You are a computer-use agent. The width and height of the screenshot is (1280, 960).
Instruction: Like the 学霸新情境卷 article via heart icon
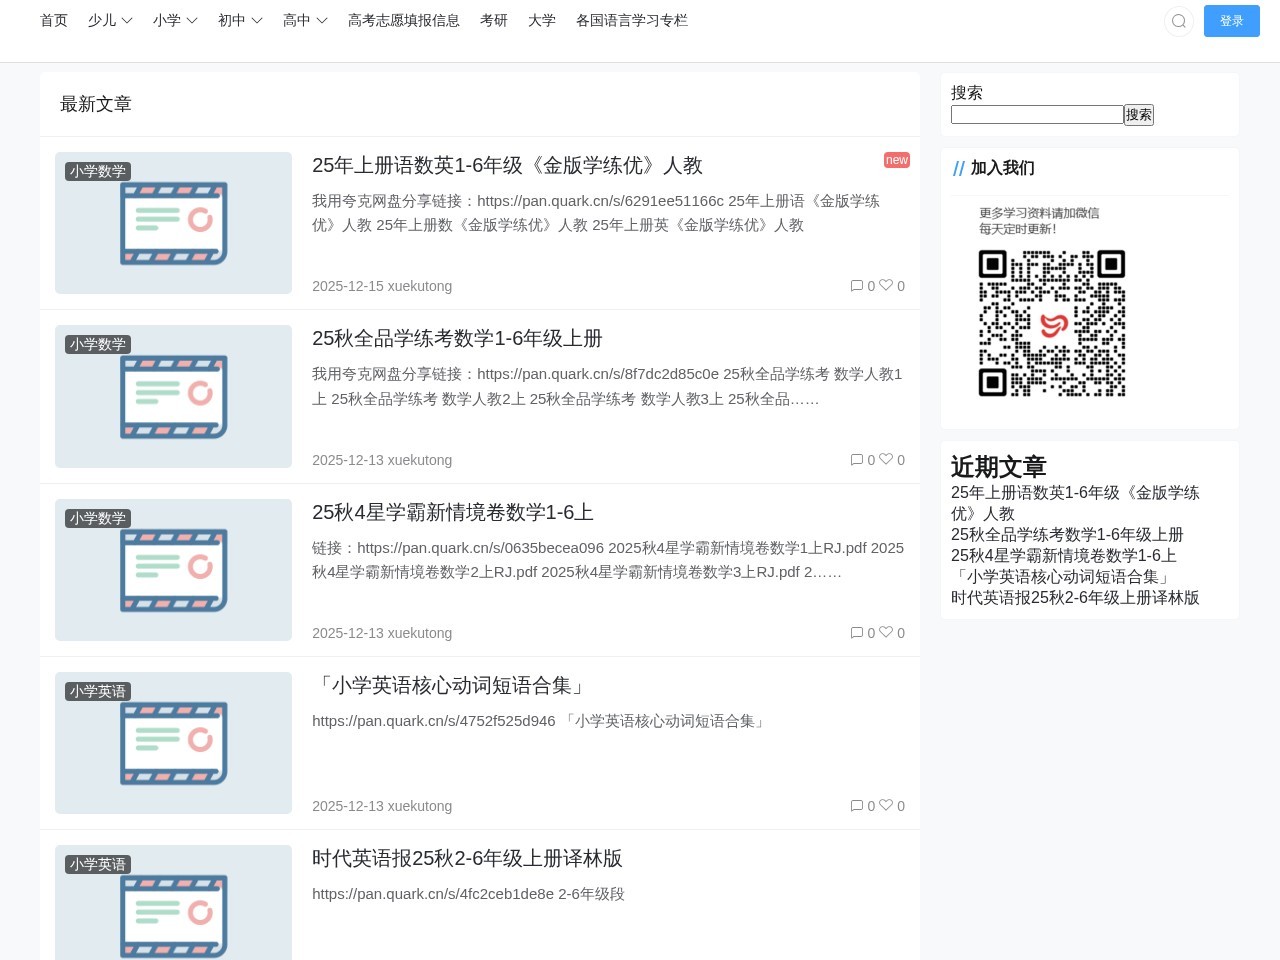(887, 633)
